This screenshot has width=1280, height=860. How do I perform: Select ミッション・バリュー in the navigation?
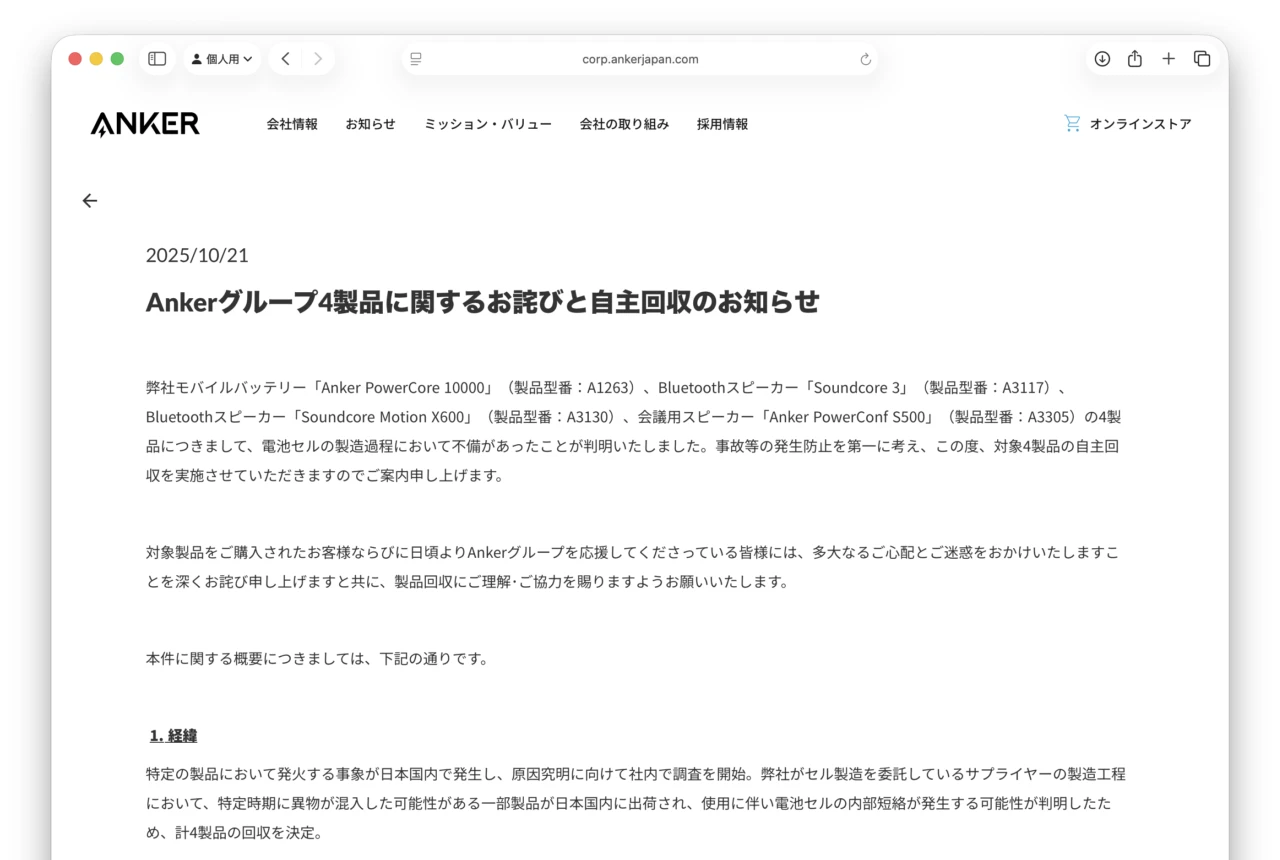487,124
